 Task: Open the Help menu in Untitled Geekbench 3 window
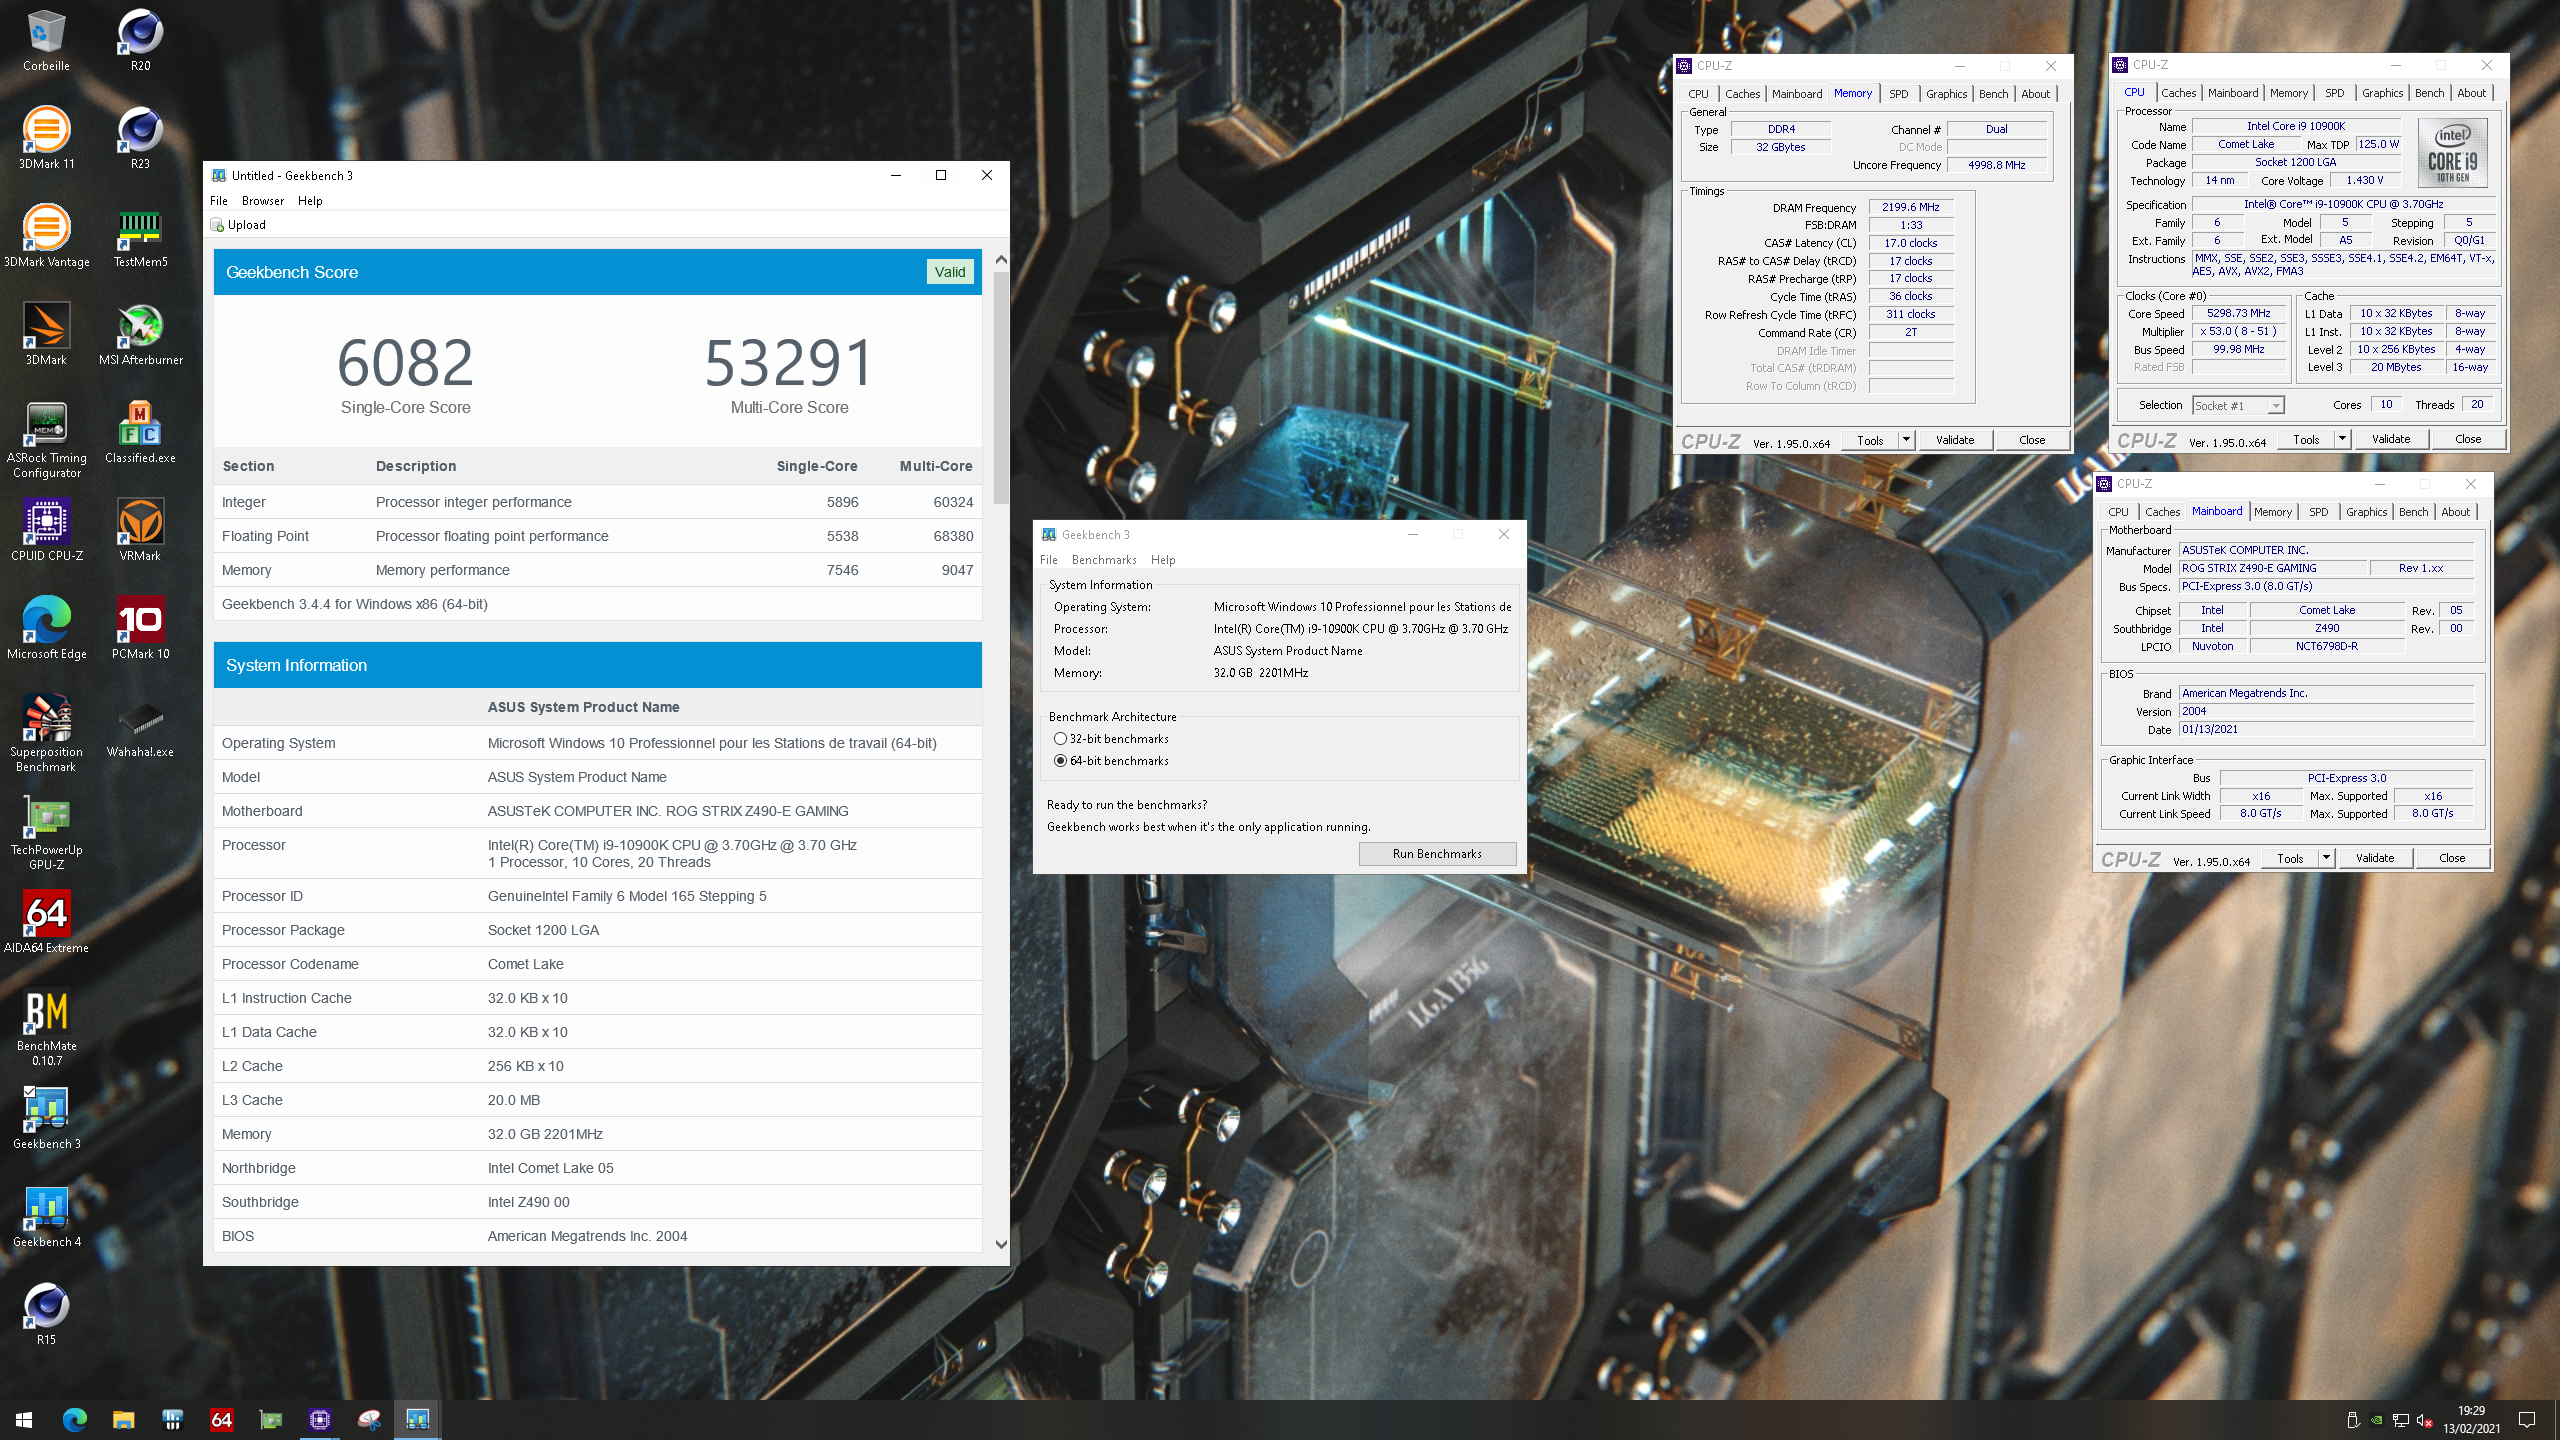[310, 201]
